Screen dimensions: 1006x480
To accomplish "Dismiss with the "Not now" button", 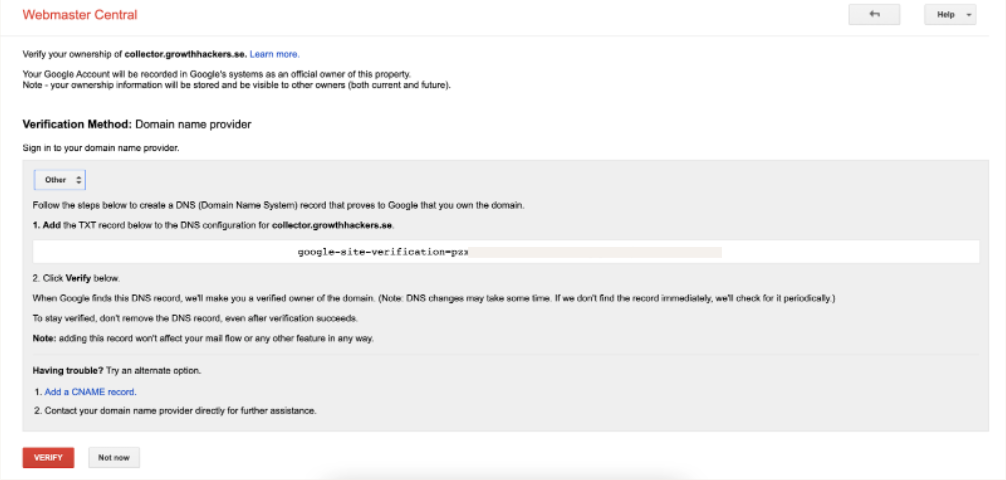I will (114, 458).
